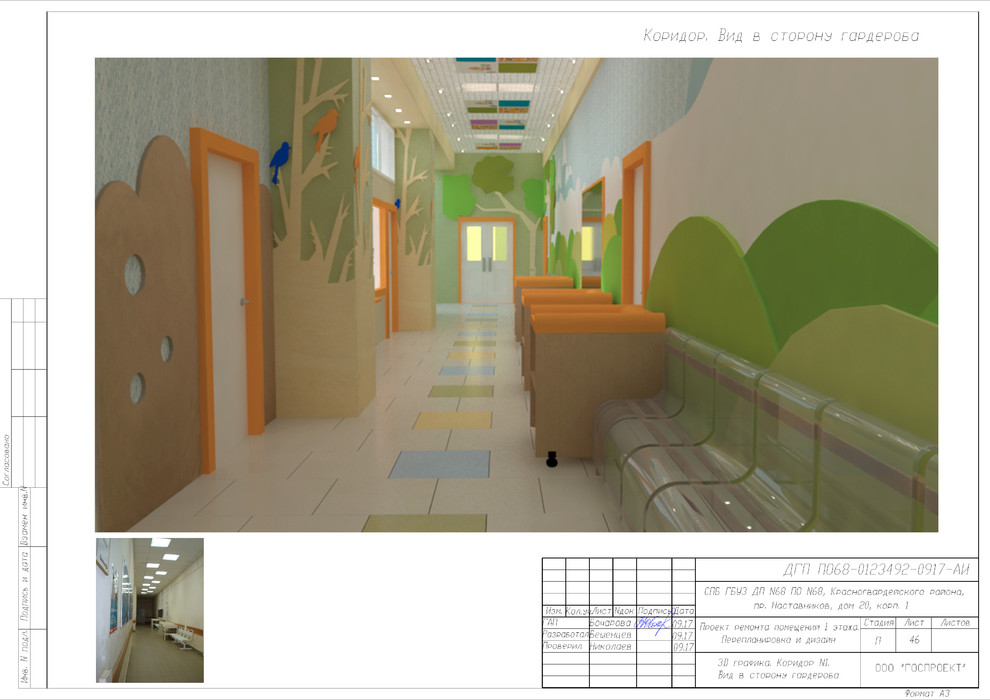Click the orange bird on the tree
The image size is (990, 700).
click(324, 127)
